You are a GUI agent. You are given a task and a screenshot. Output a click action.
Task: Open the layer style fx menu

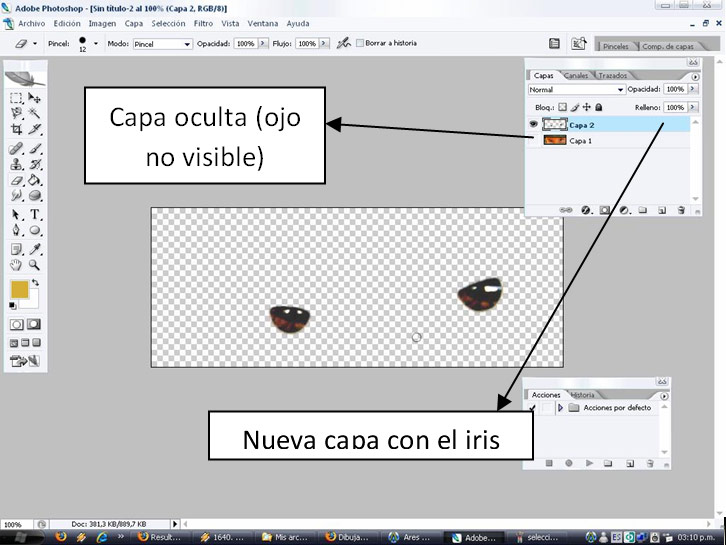click(586, 210)
